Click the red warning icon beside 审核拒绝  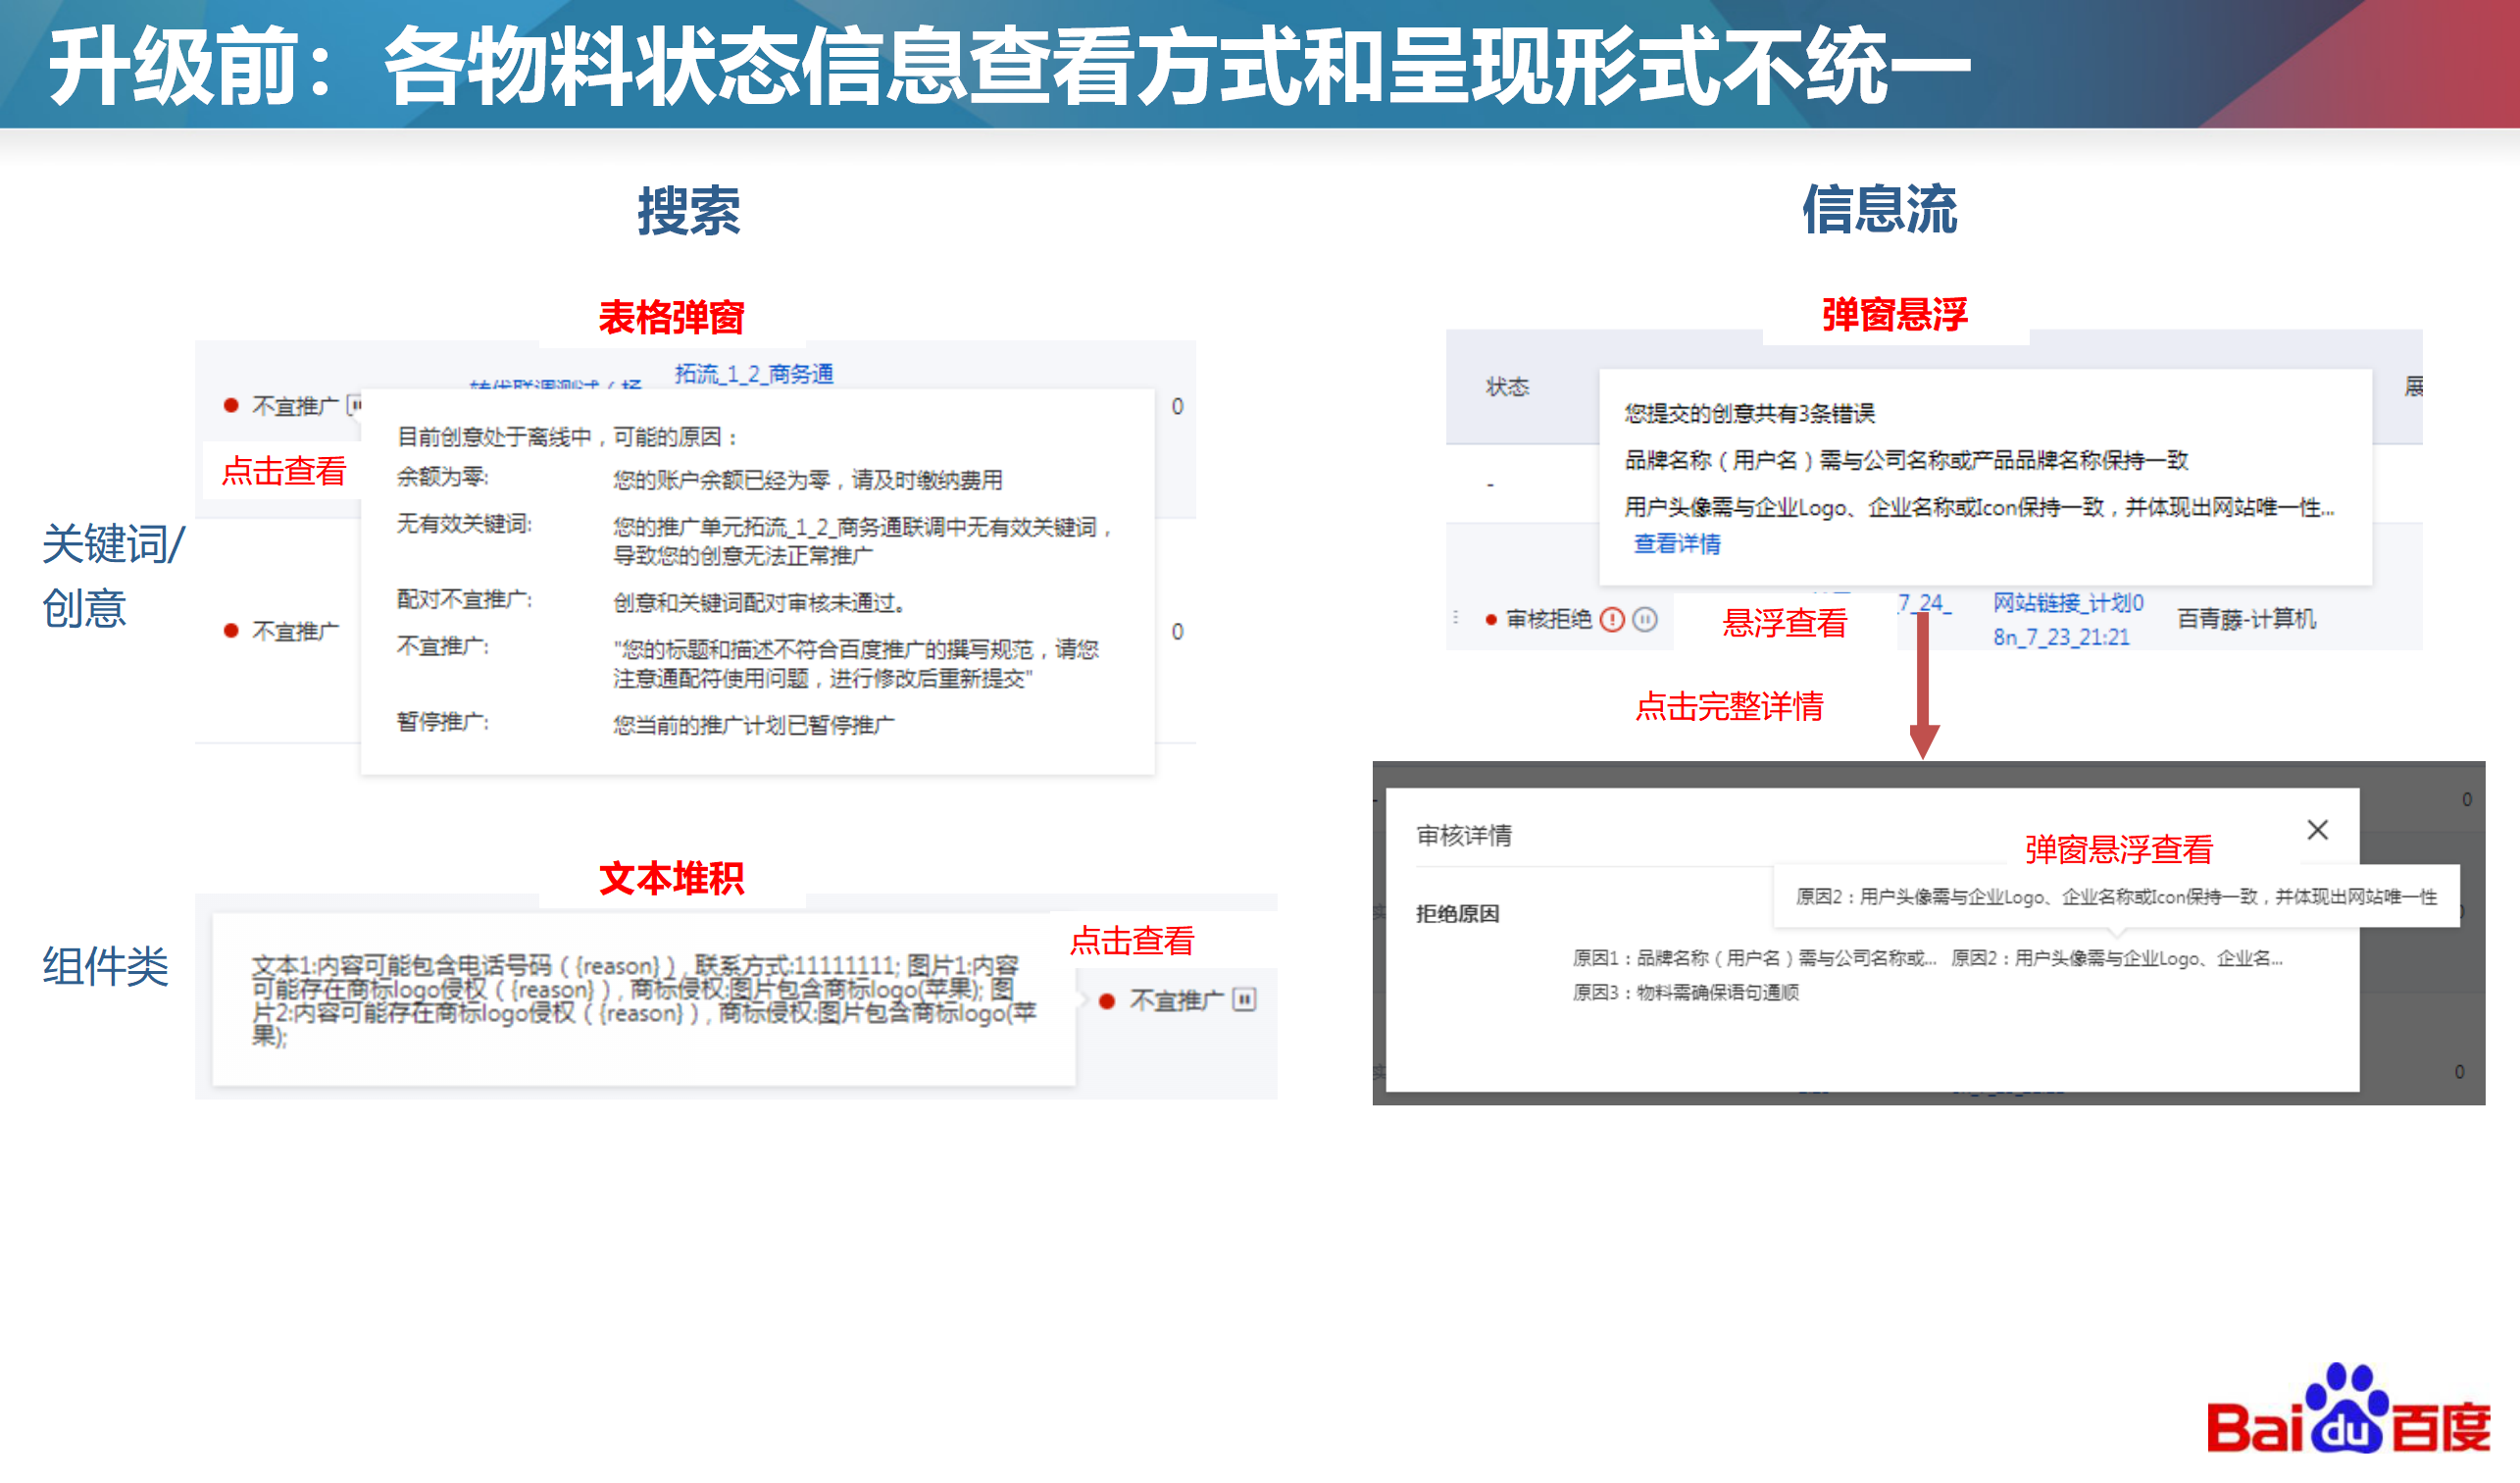click(x=1612, y=620)
